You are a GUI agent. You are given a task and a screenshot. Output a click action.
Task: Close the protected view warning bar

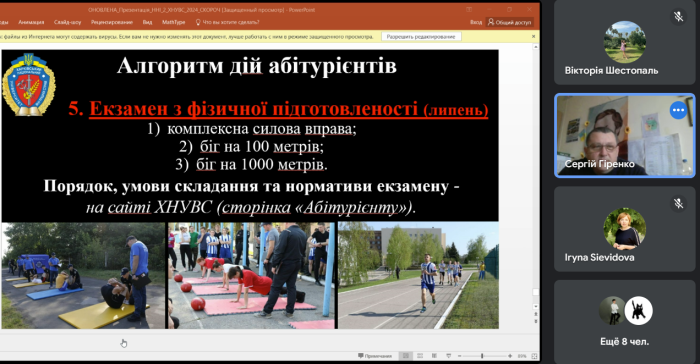533,37
